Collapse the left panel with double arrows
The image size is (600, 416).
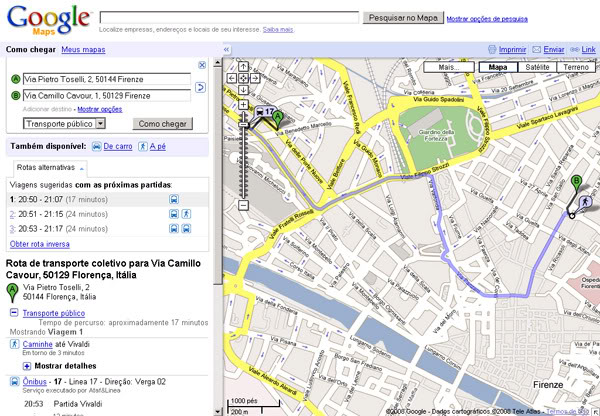(227, 50)
